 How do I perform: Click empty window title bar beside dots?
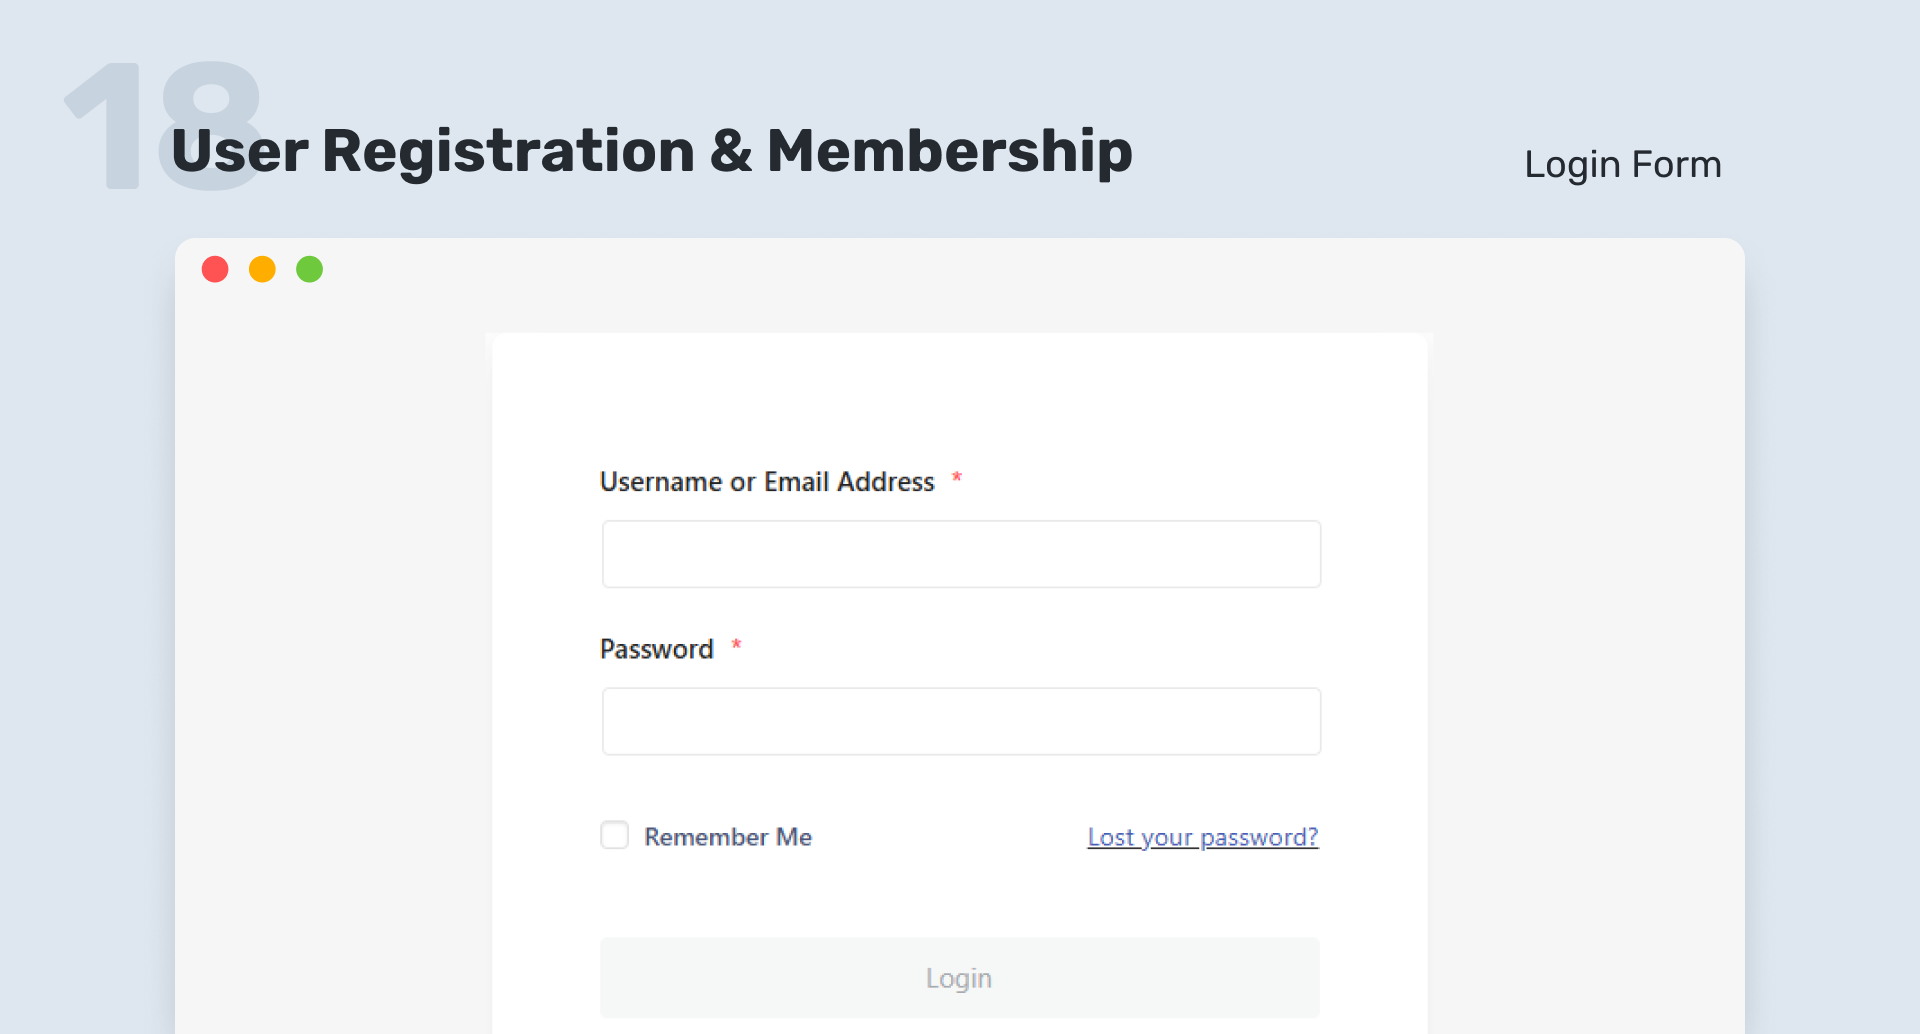click(x=1000, y=269)
